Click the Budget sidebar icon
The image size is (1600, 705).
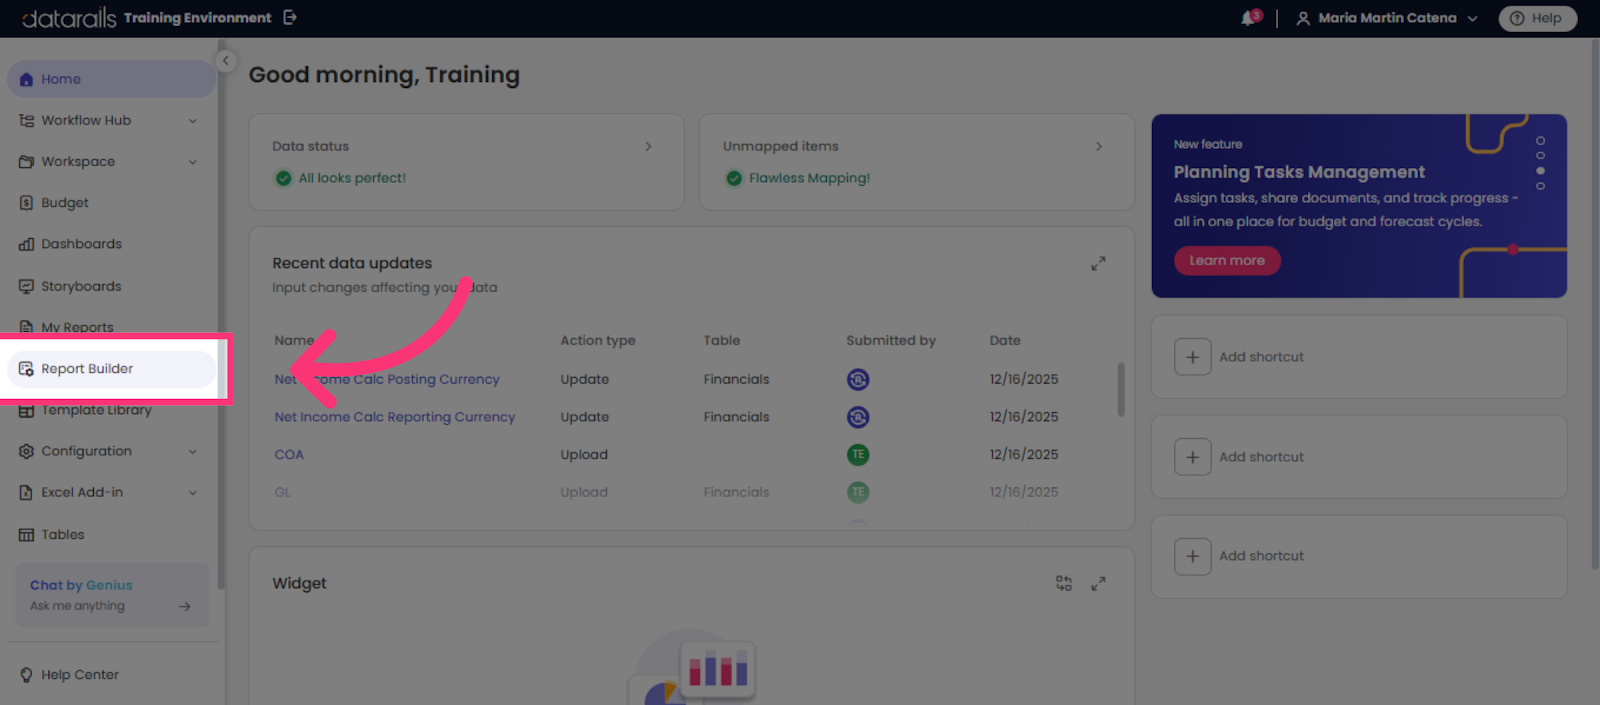pyautogui.click(x=26, y=203)
